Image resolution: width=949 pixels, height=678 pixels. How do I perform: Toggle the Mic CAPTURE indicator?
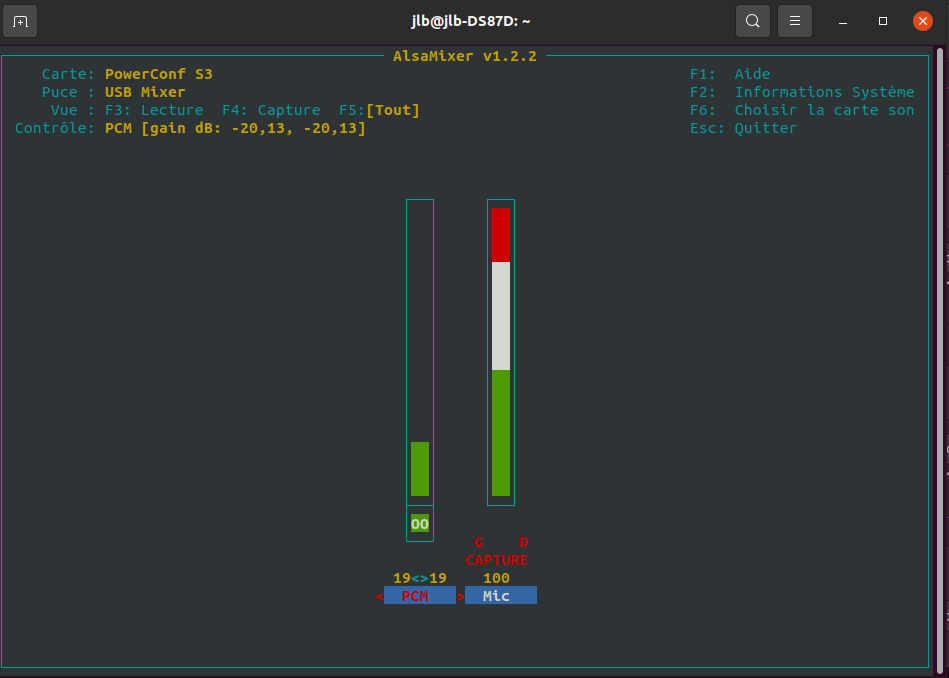tap(497, 560)
